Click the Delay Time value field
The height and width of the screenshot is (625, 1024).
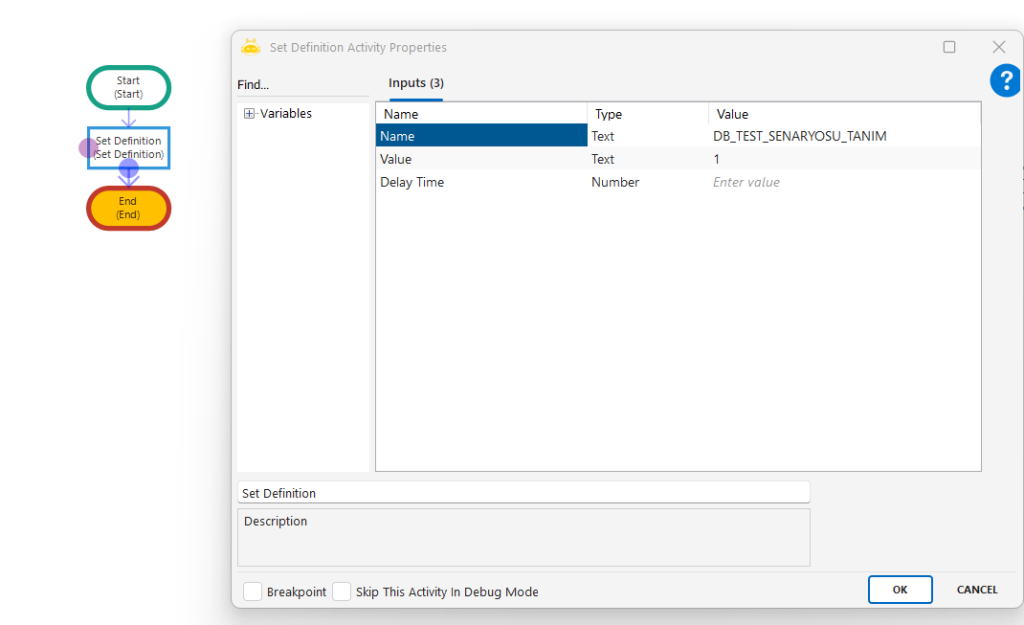coord(845,182)
